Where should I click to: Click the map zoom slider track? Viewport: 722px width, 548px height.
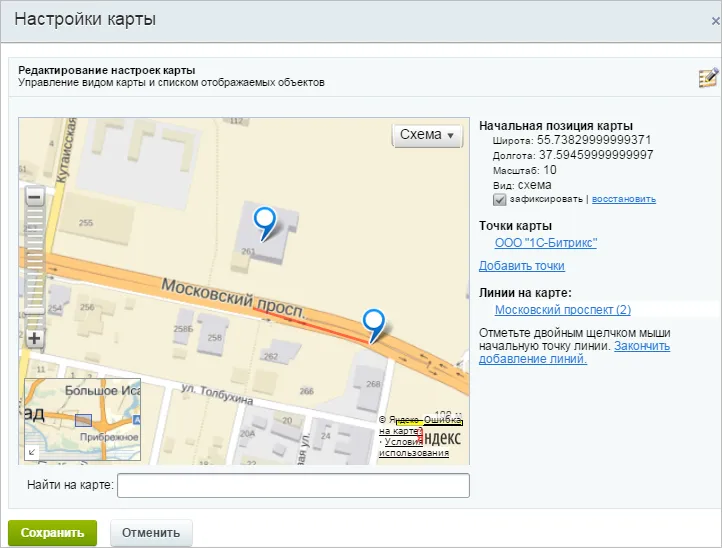[x=35, y=268]
